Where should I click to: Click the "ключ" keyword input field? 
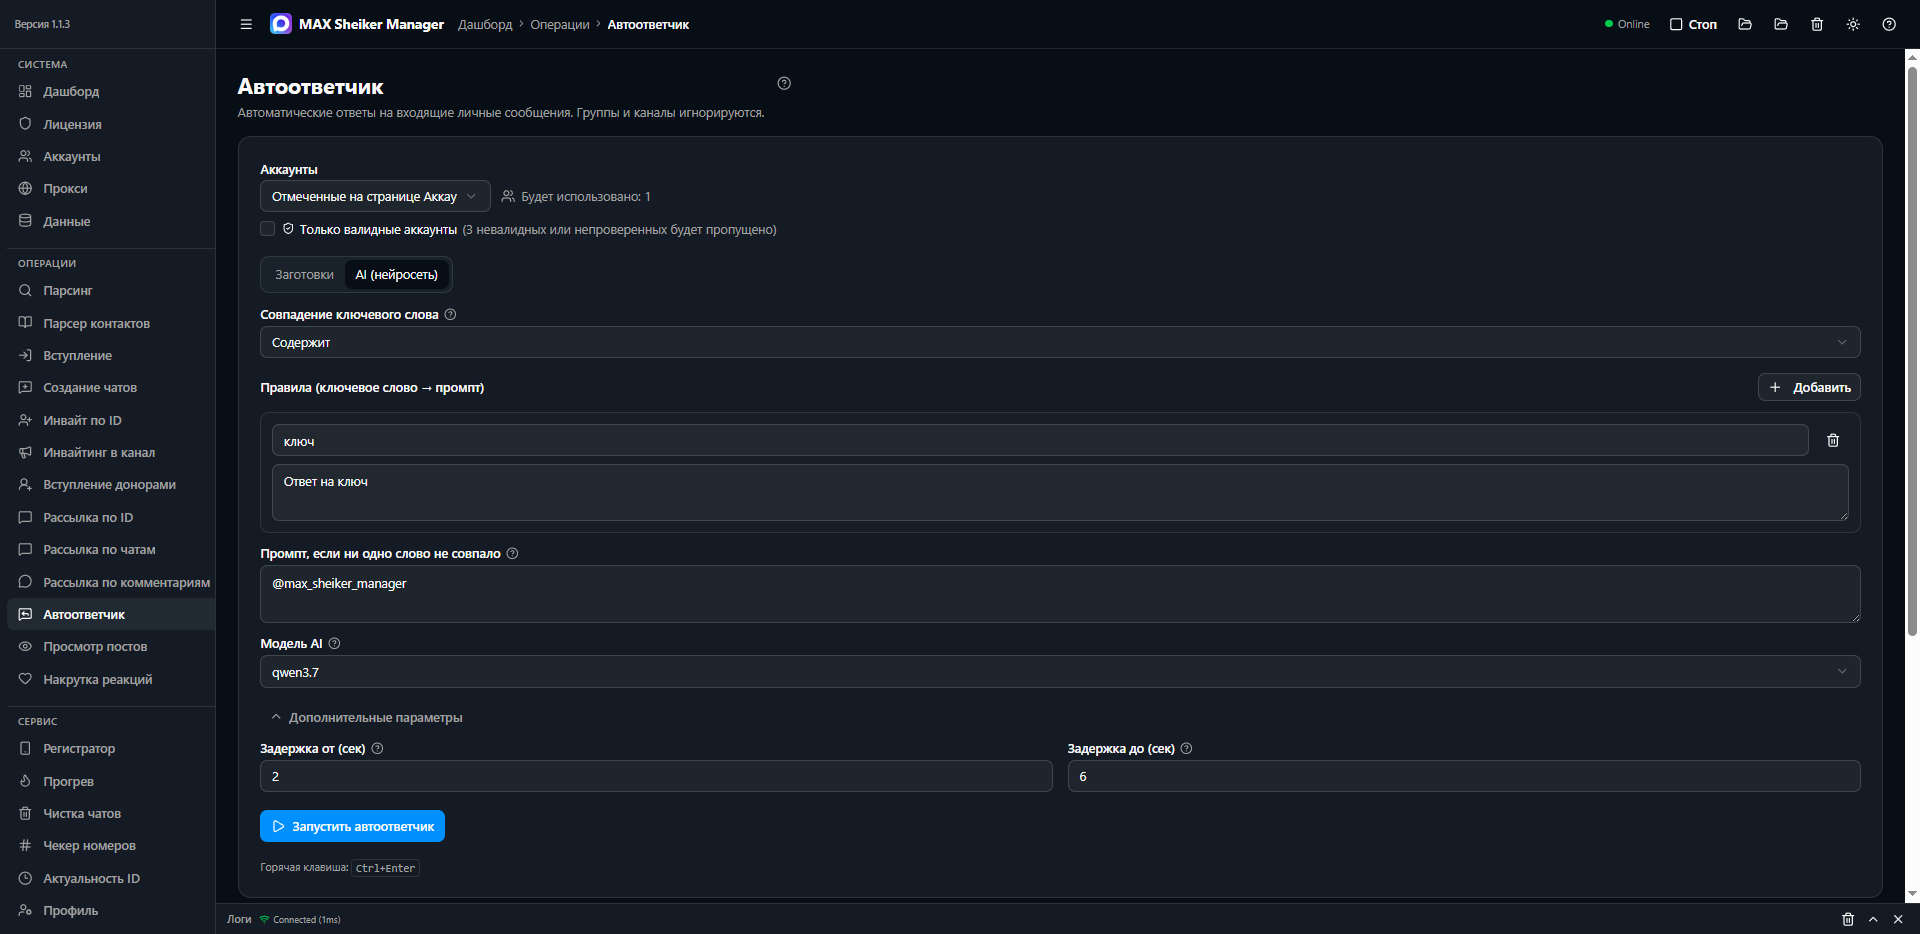coord(1040,440)
